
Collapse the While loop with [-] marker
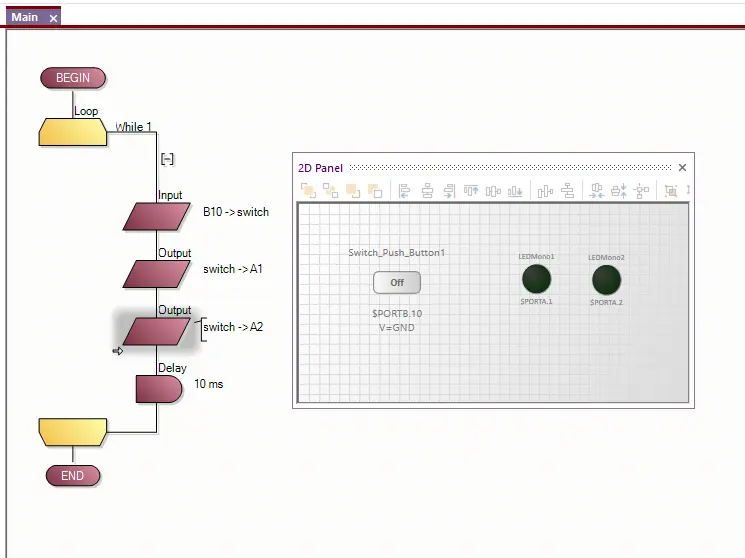click(x=167, y=158)
